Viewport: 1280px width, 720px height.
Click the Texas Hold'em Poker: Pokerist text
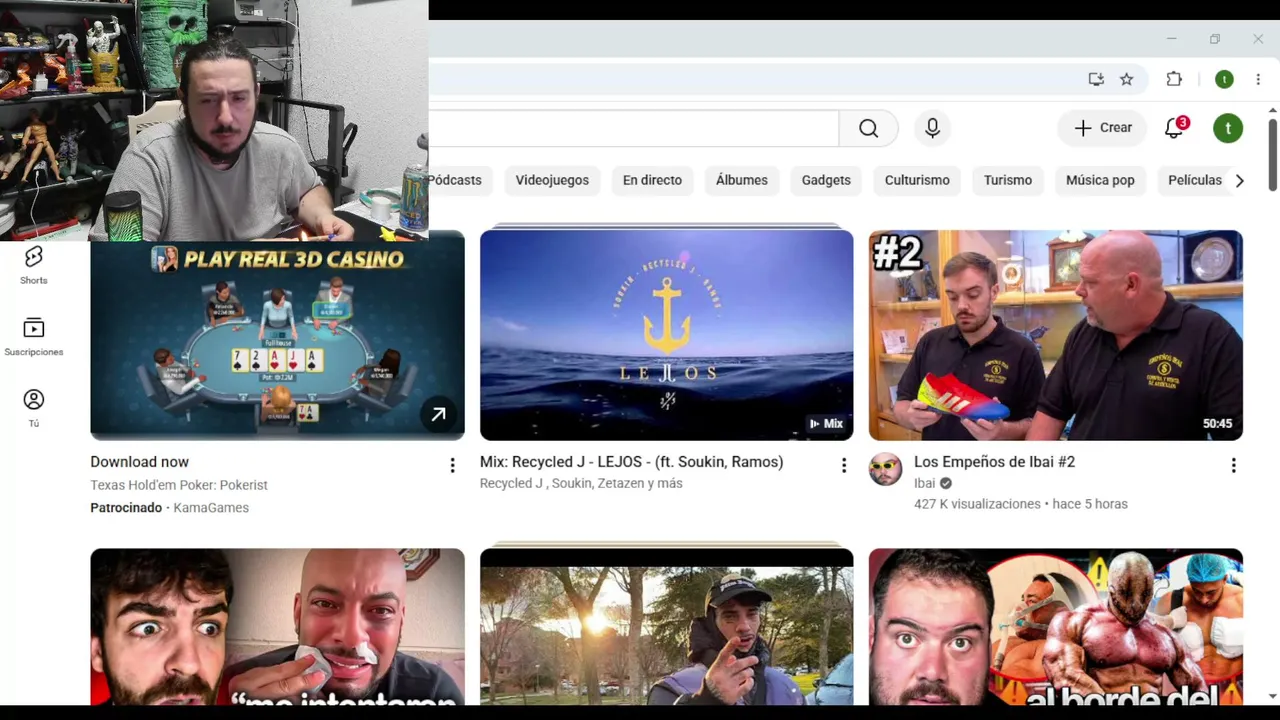tap(179, 485)
